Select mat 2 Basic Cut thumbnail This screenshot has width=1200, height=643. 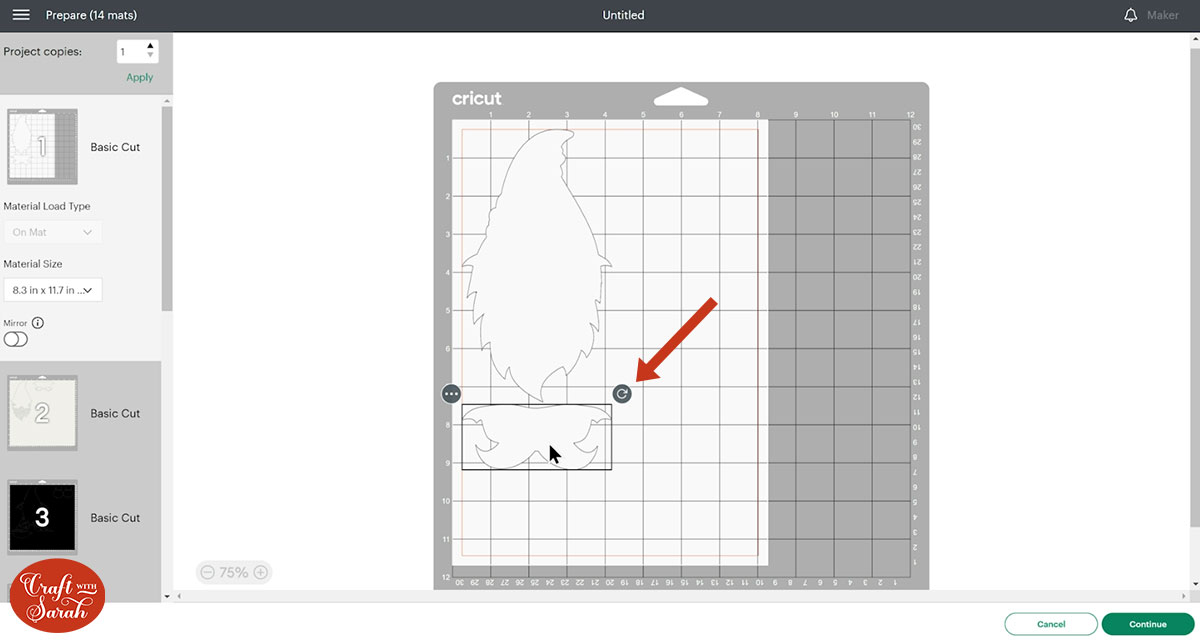pyautogui.click(x=42, y=413)
